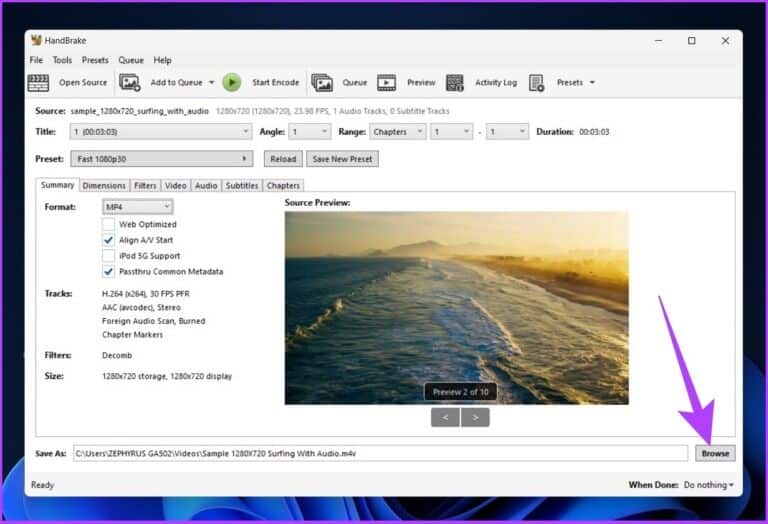Open the Title dropdown 1 (00:03:03)
768x524 pixels.
pos(161,132)
